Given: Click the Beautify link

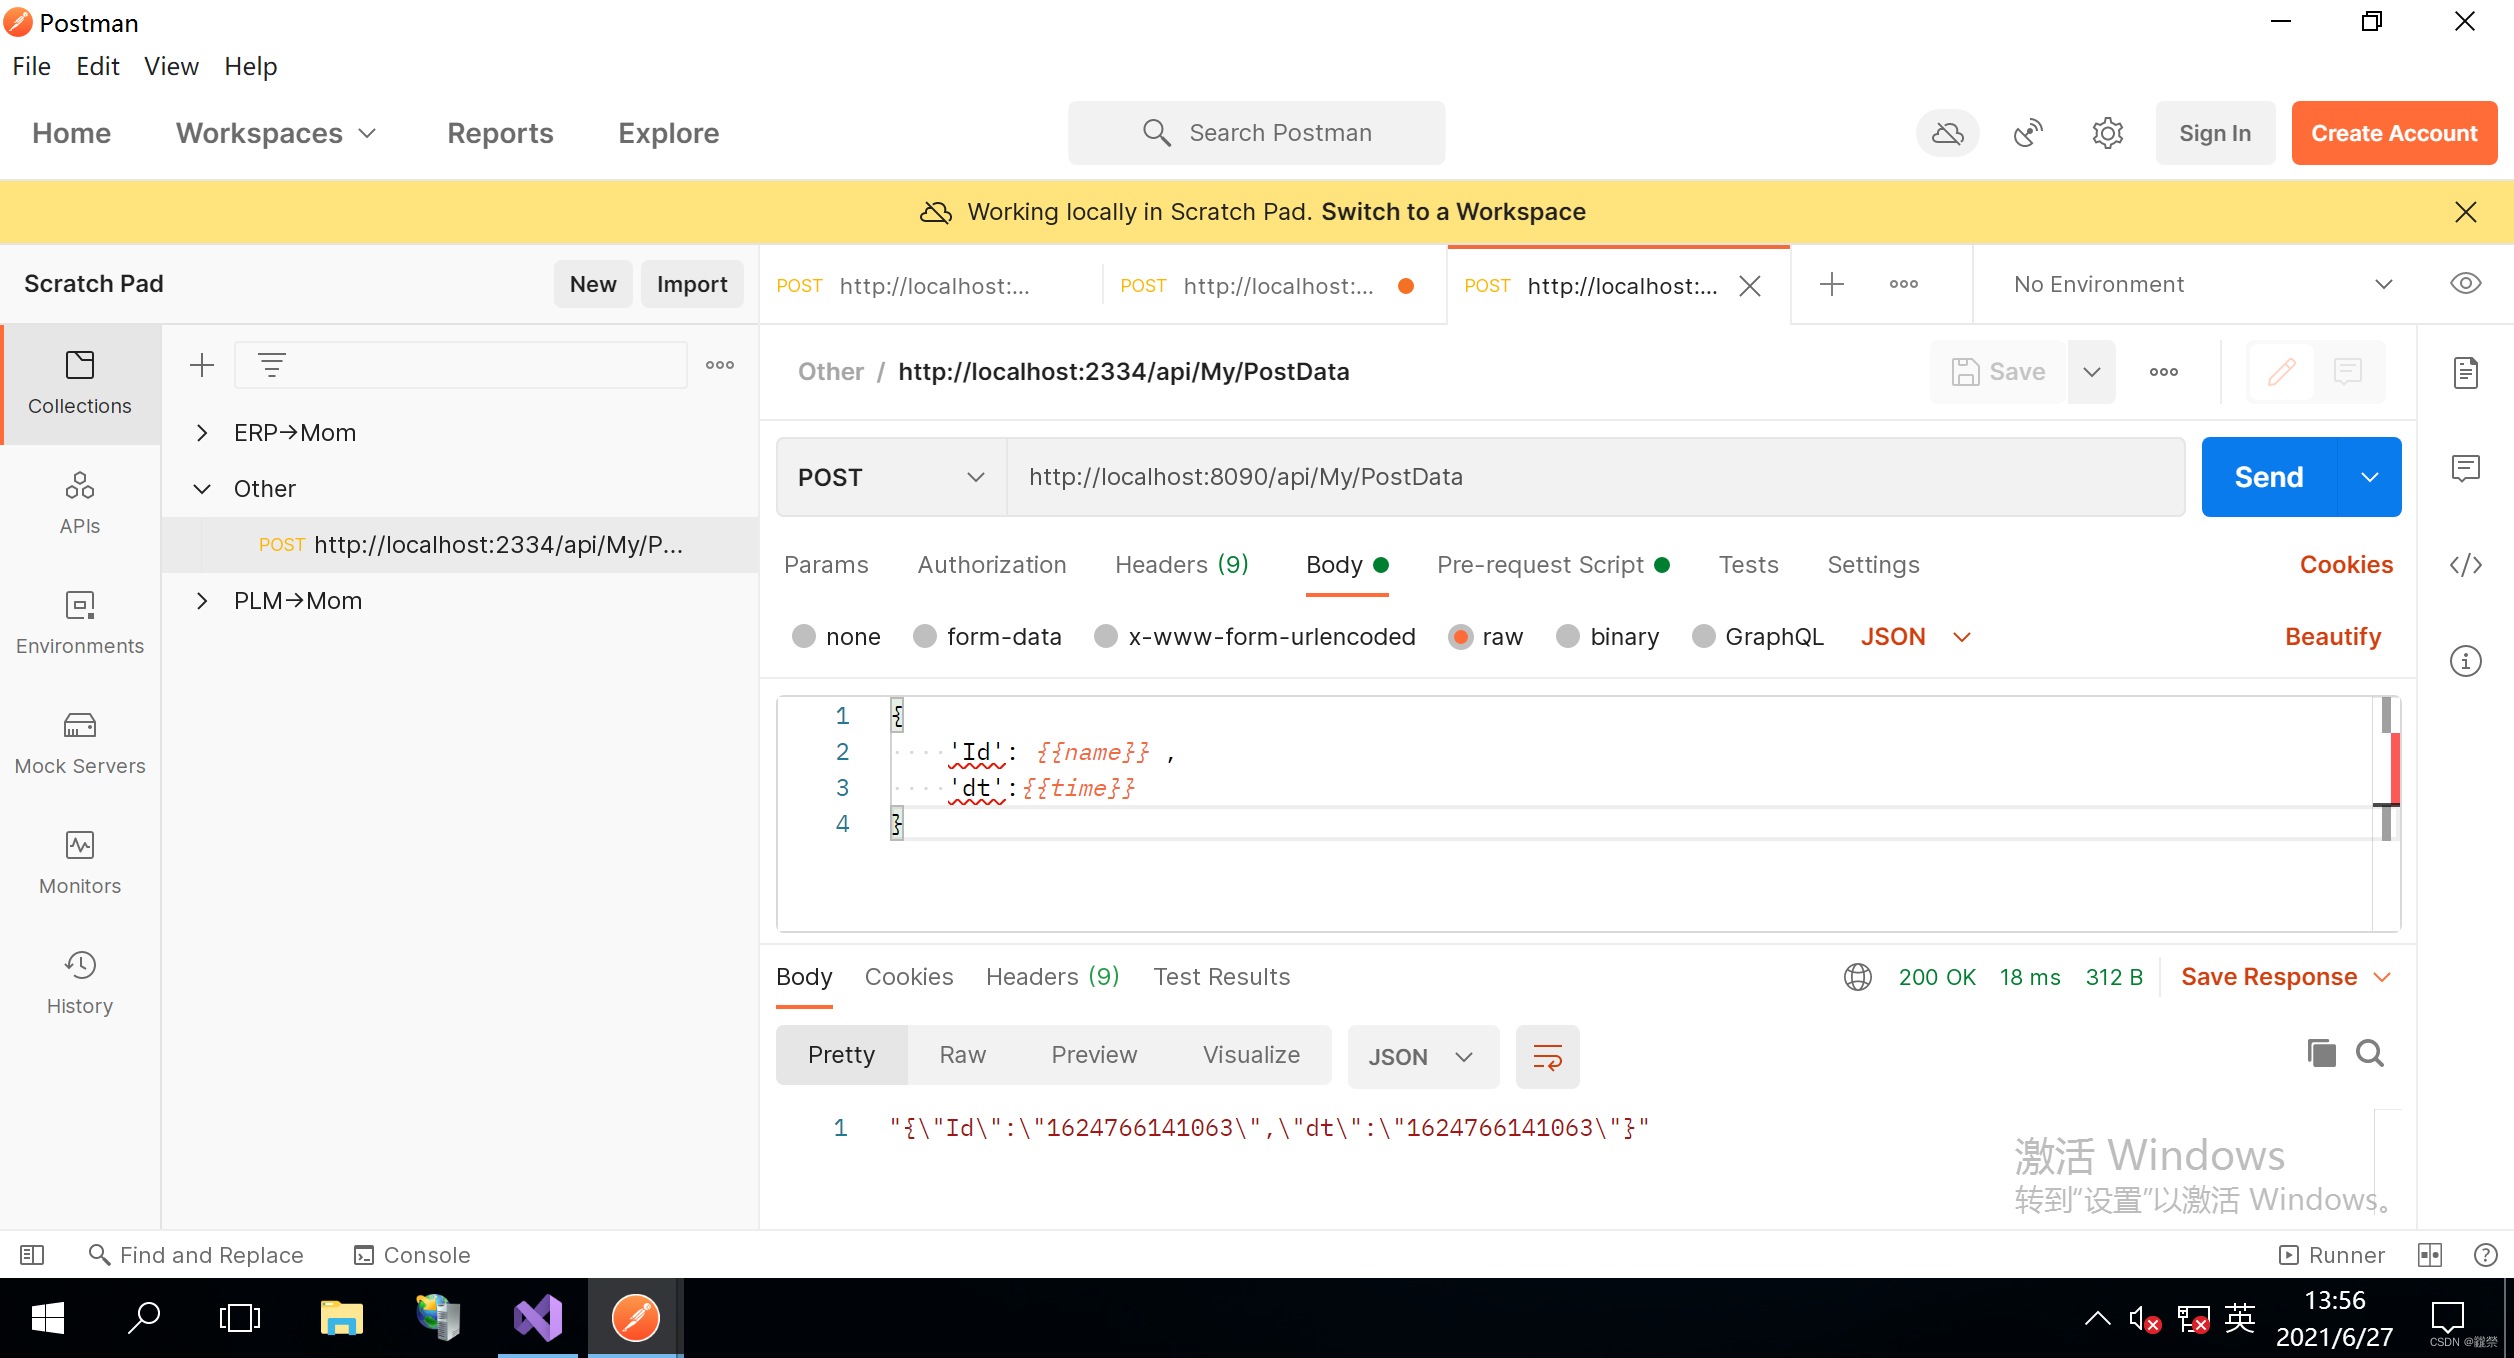Looking at the screenshot, I should 2332,637.
